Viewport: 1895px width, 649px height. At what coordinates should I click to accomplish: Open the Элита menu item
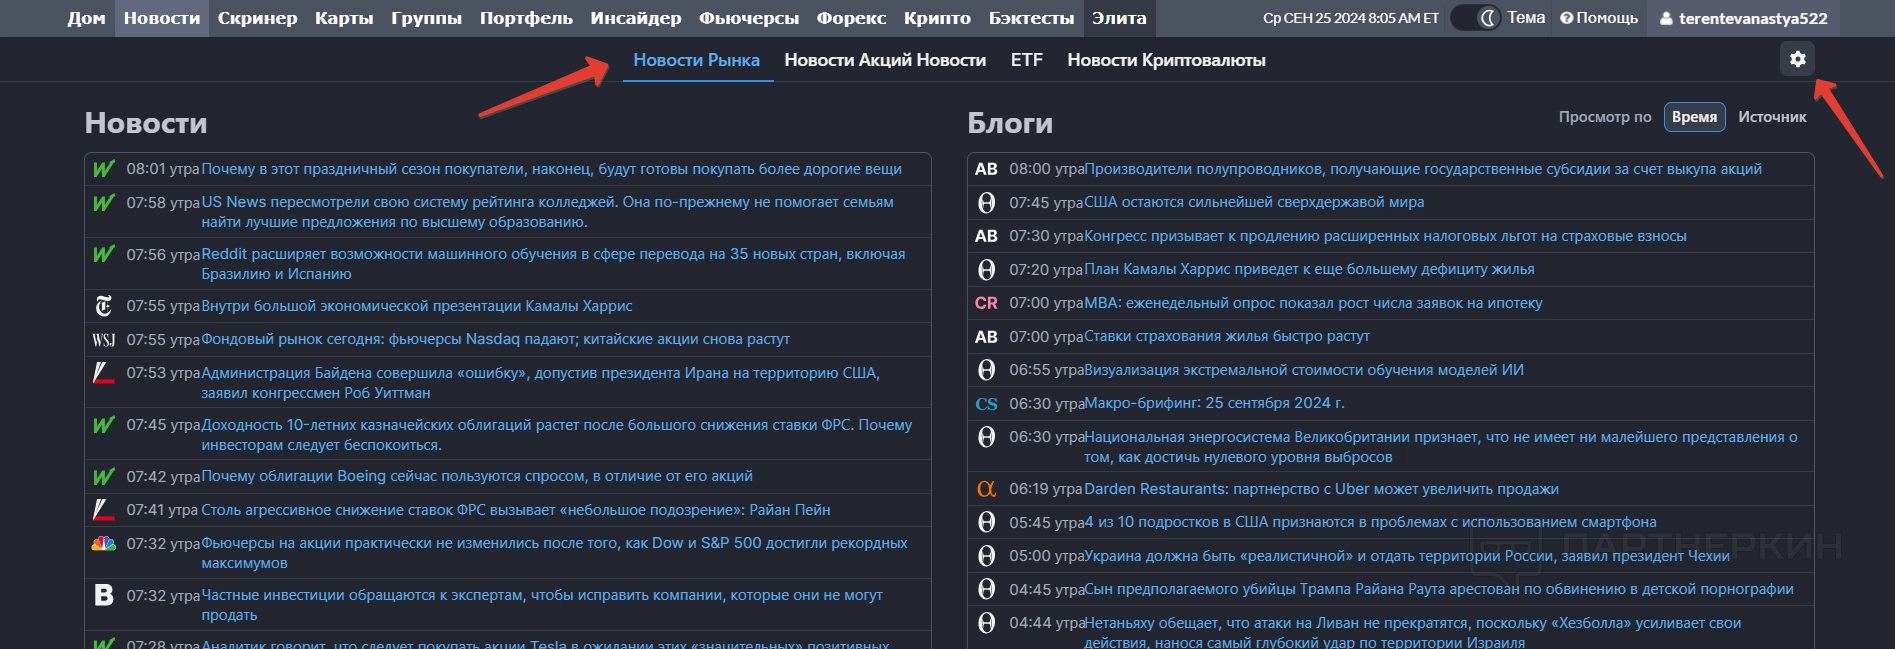point(1119,18)
